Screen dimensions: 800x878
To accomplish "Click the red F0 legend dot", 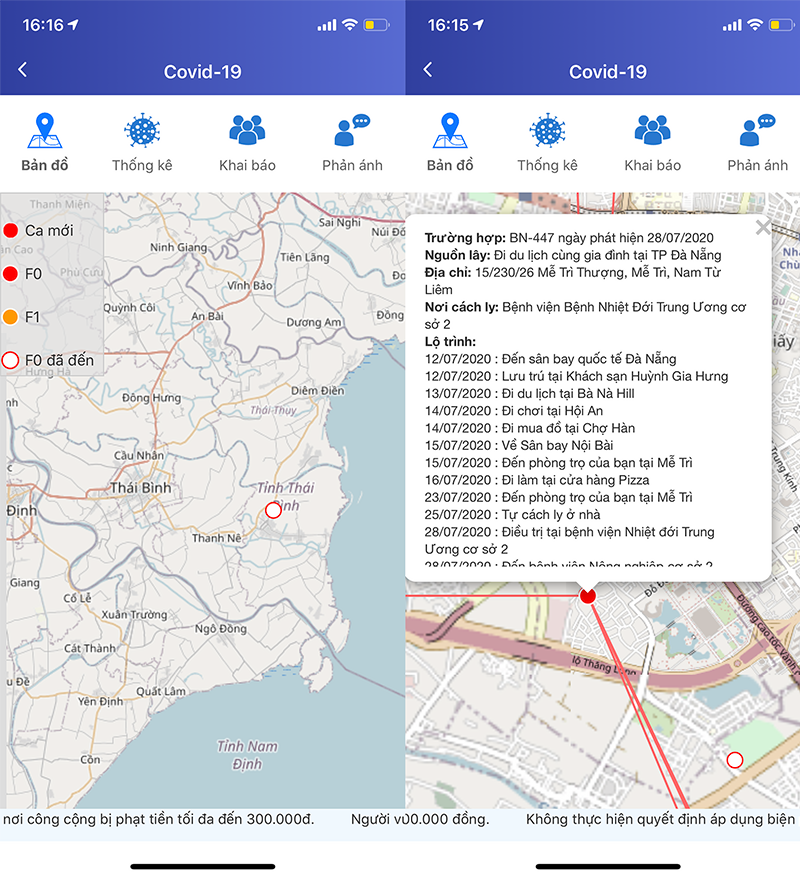I will pos(11,274).
